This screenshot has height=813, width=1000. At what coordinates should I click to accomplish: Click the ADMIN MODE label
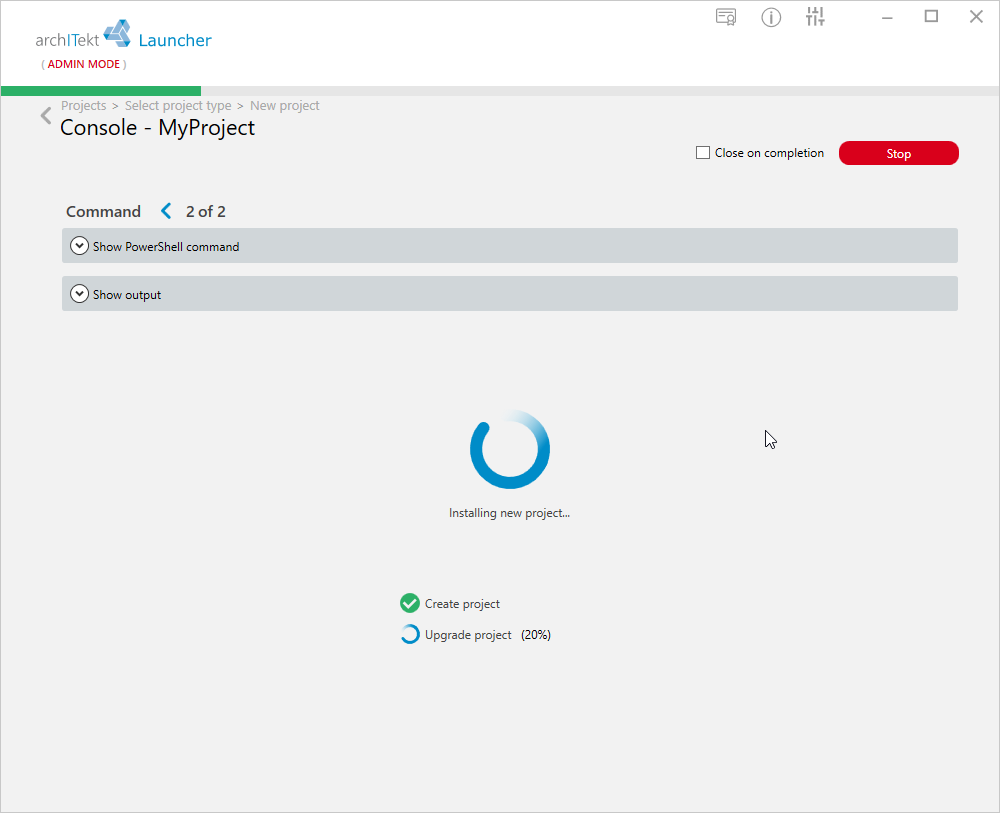(84, 64)
